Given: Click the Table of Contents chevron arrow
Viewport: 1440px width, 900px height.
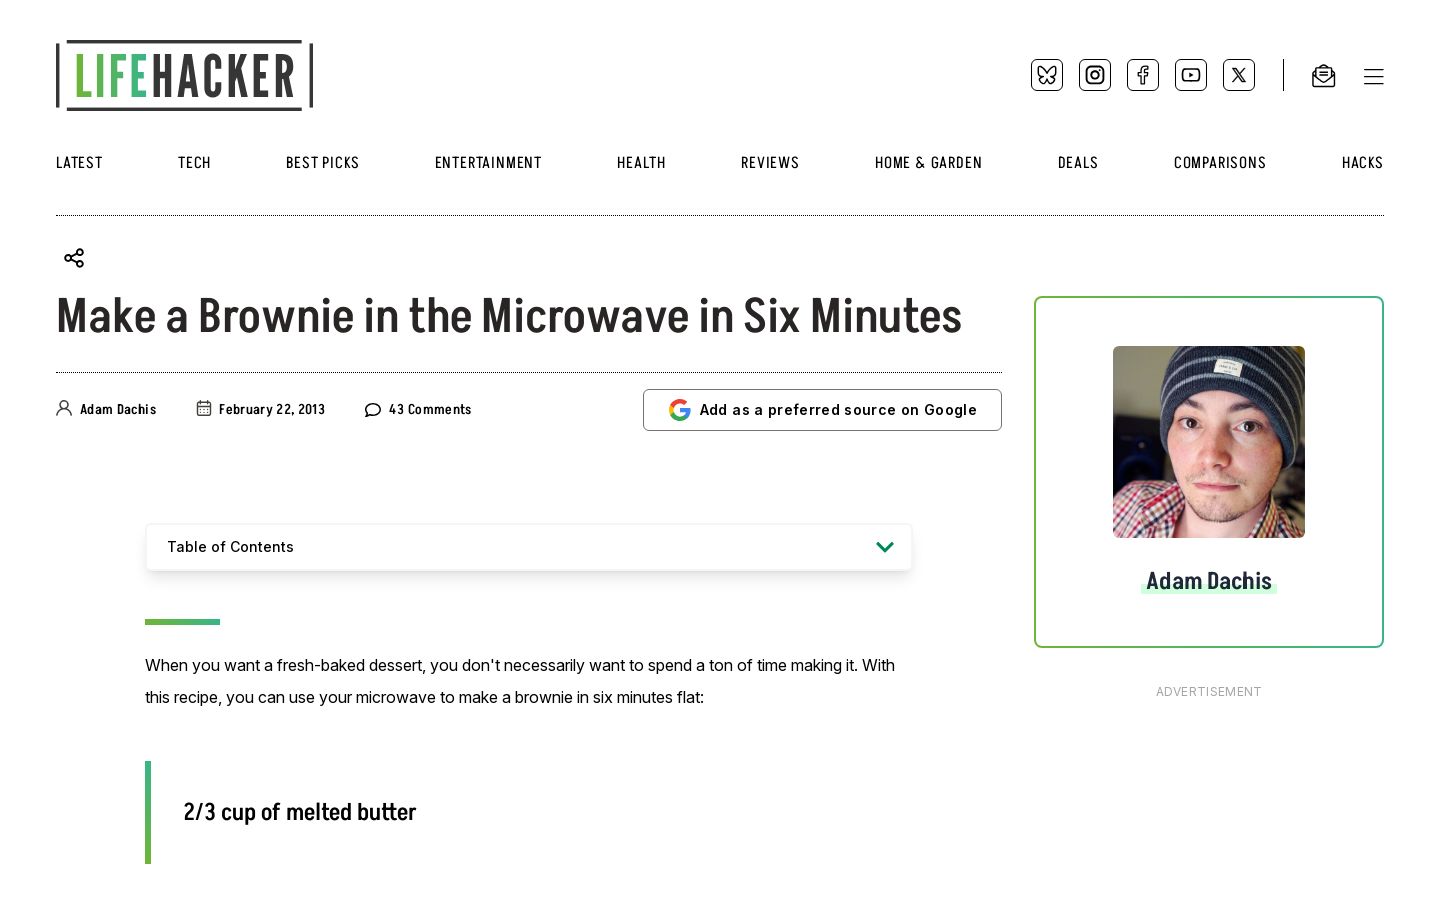Looking at the screenshot, I should click(x=885, y=547).
